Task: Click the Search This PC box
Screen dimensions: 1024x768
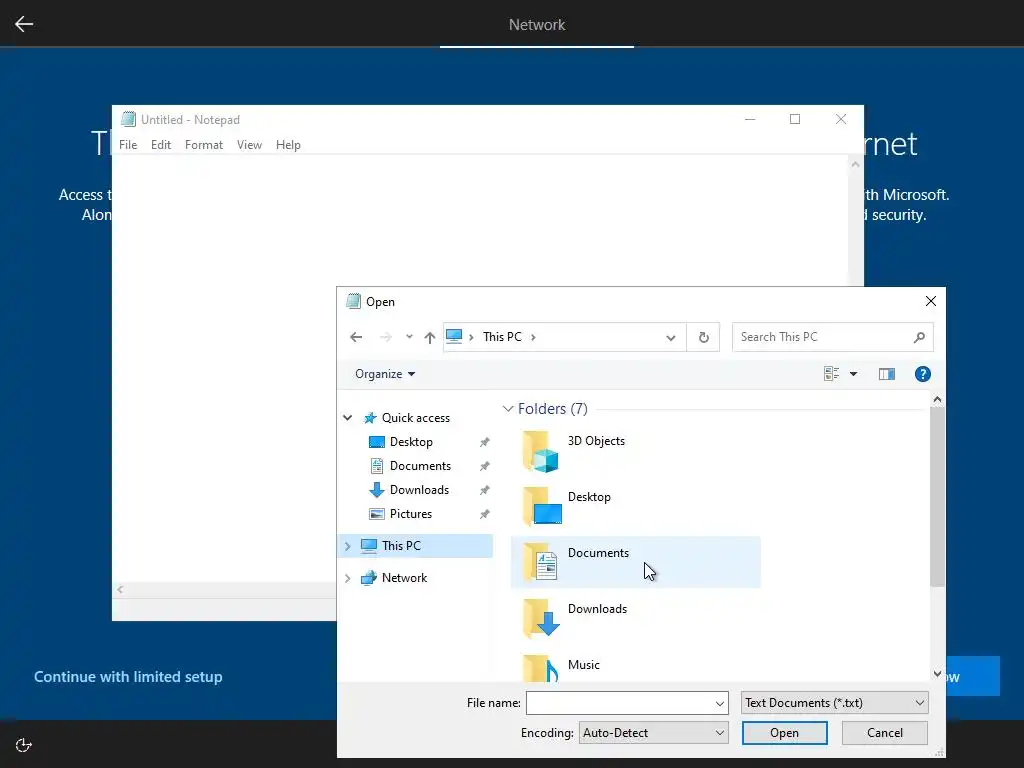Action: [x=832, y=337]
